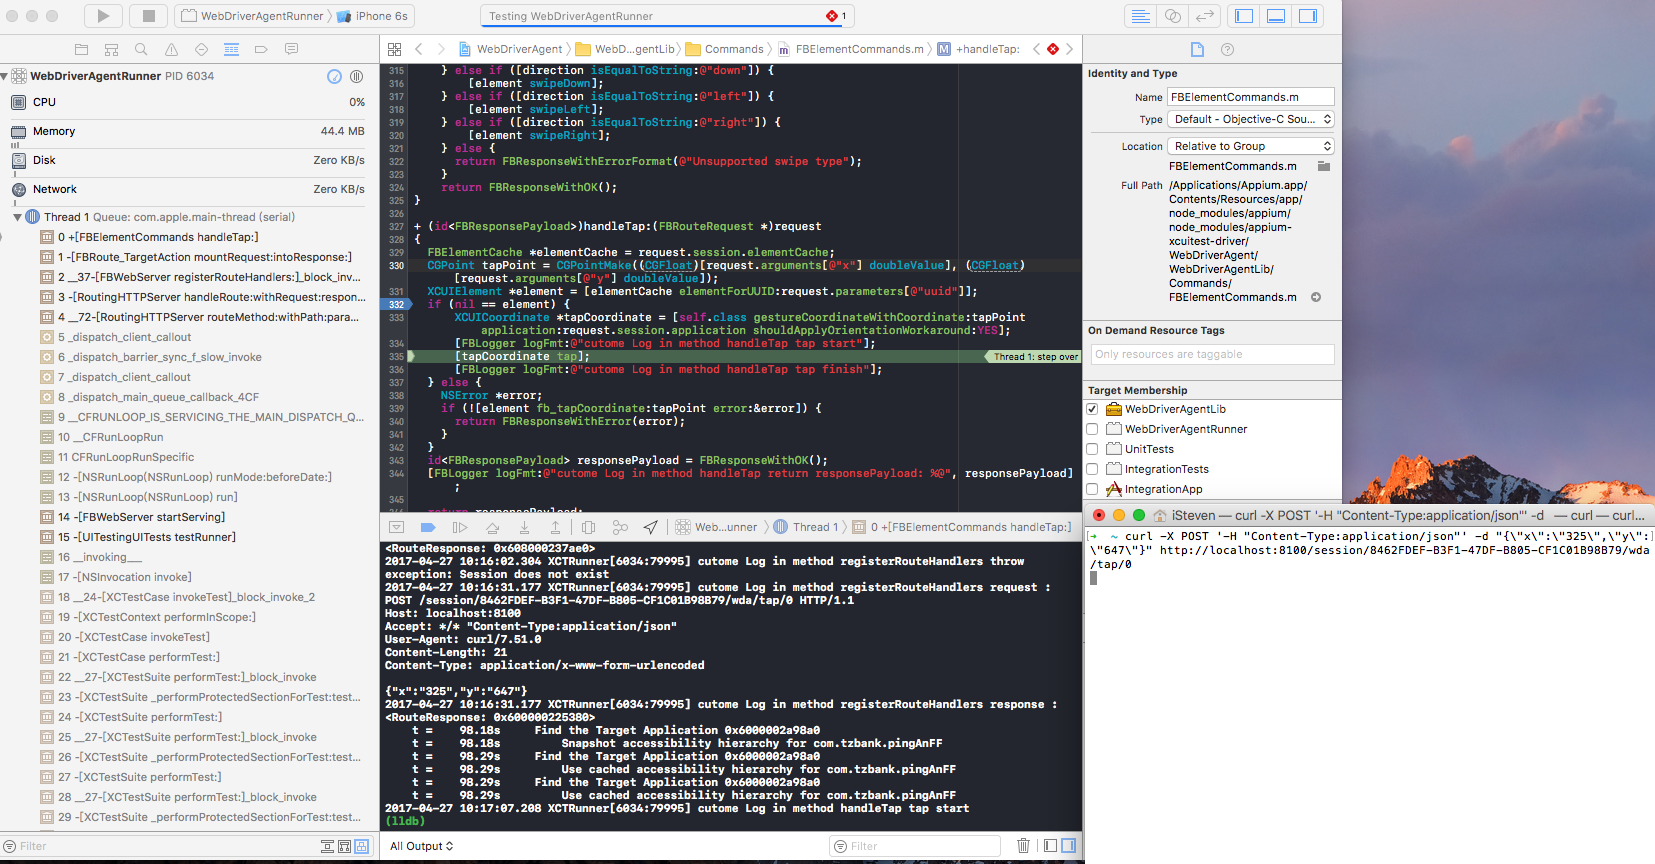The height and width of the screenshot is (864, 1655).
Task: Toggle the Navigator panel visibility
Action: point(1244,16)
